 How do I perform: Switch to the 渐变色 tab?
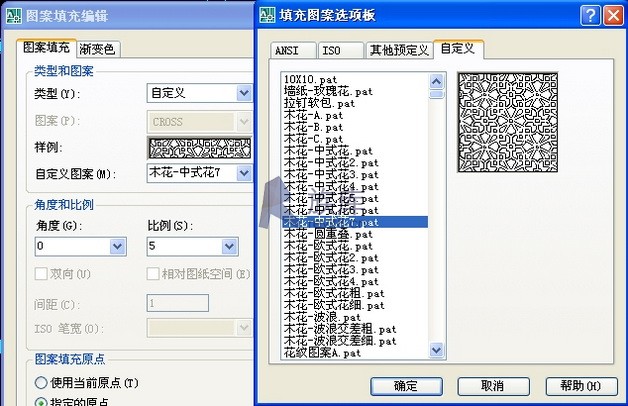coord(97,49)
